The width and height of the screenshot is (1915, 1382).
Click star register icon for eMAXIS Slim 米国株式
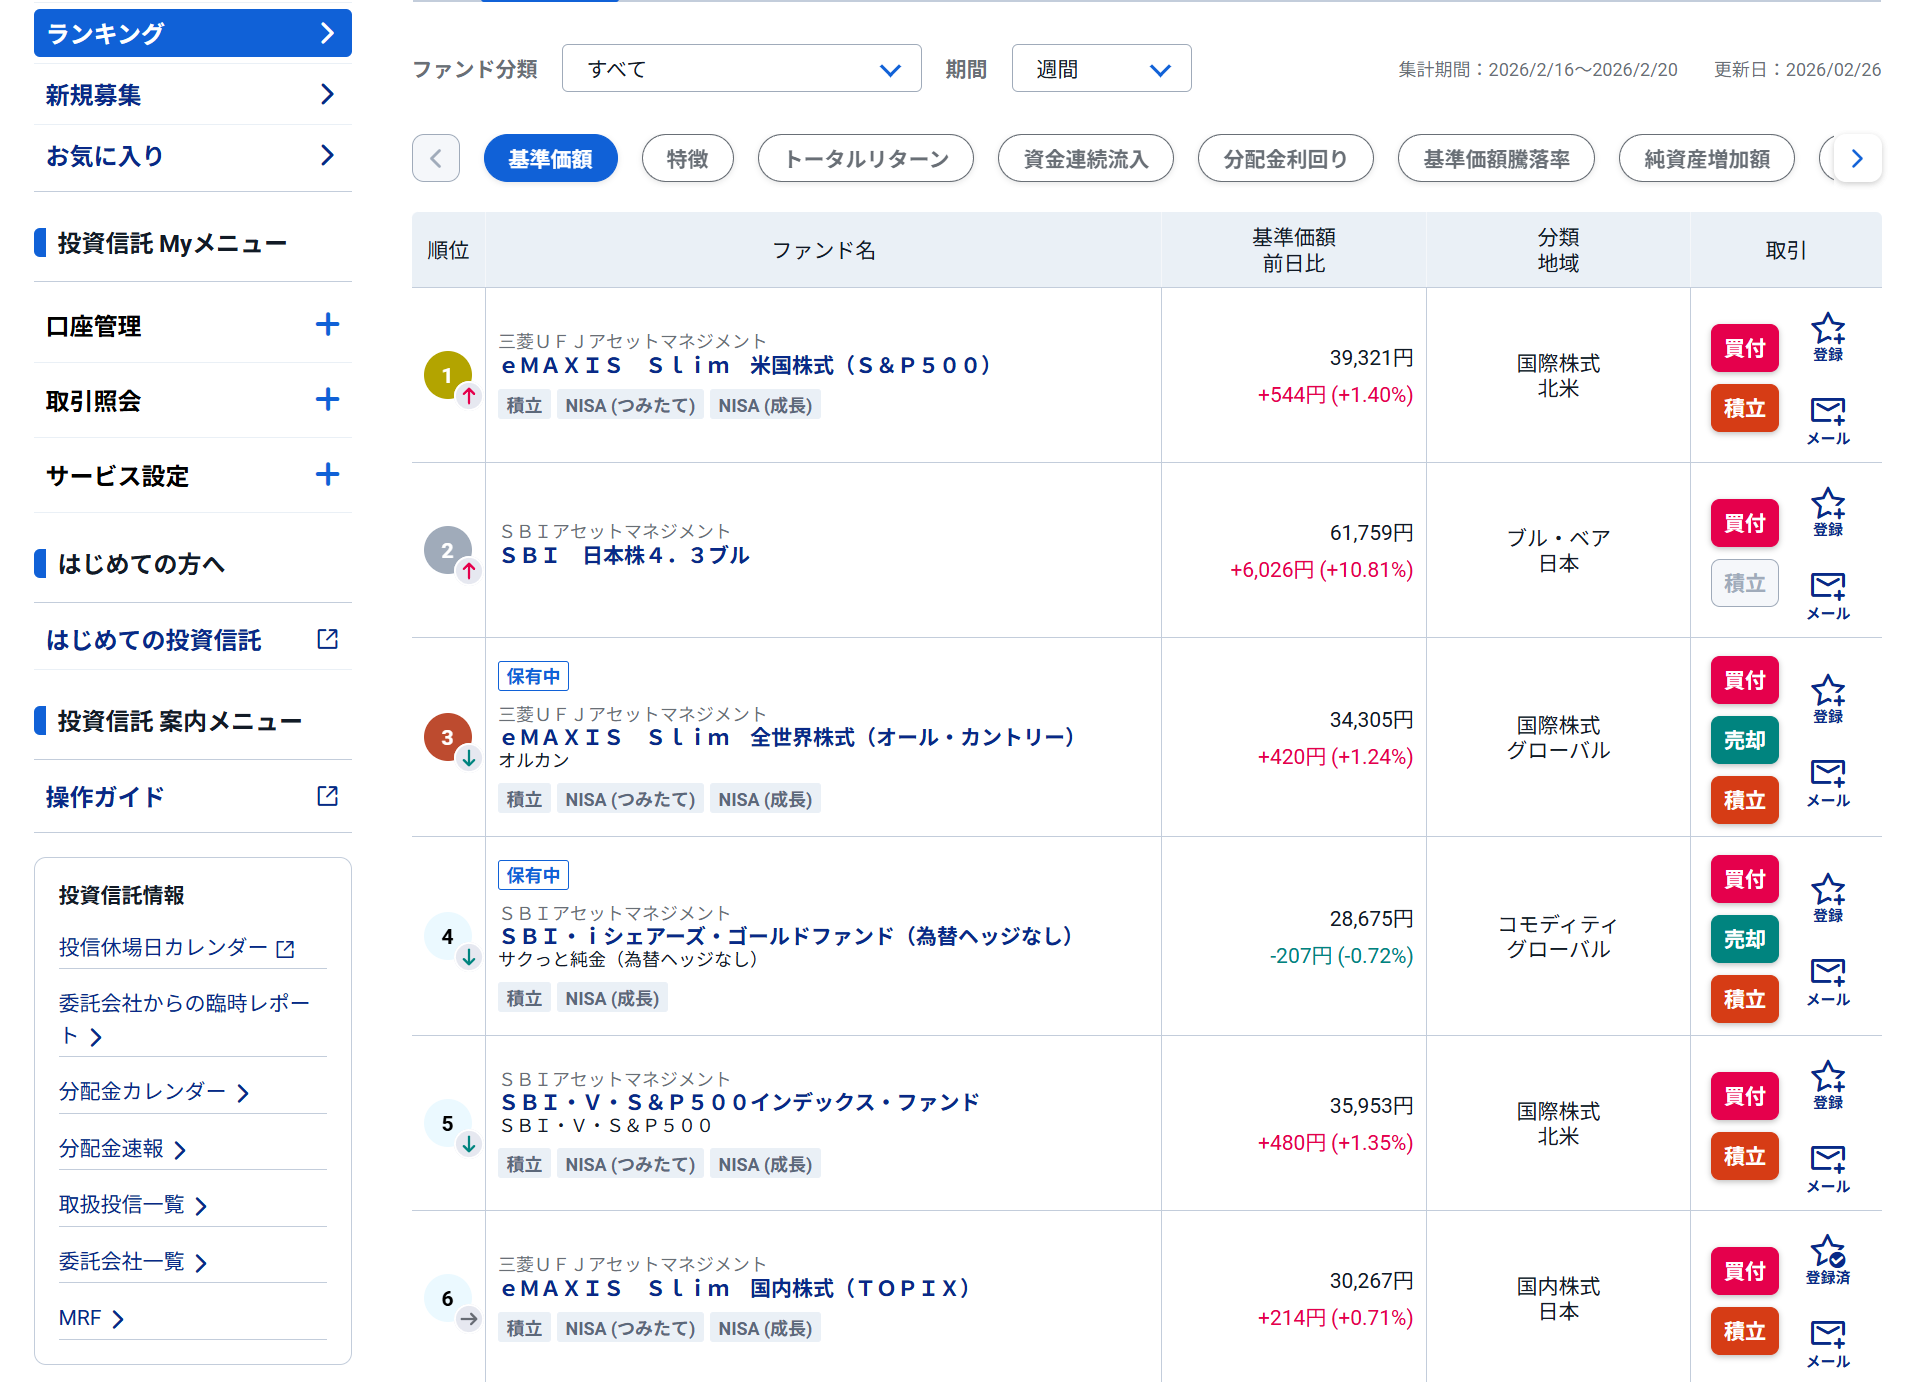1827,335
